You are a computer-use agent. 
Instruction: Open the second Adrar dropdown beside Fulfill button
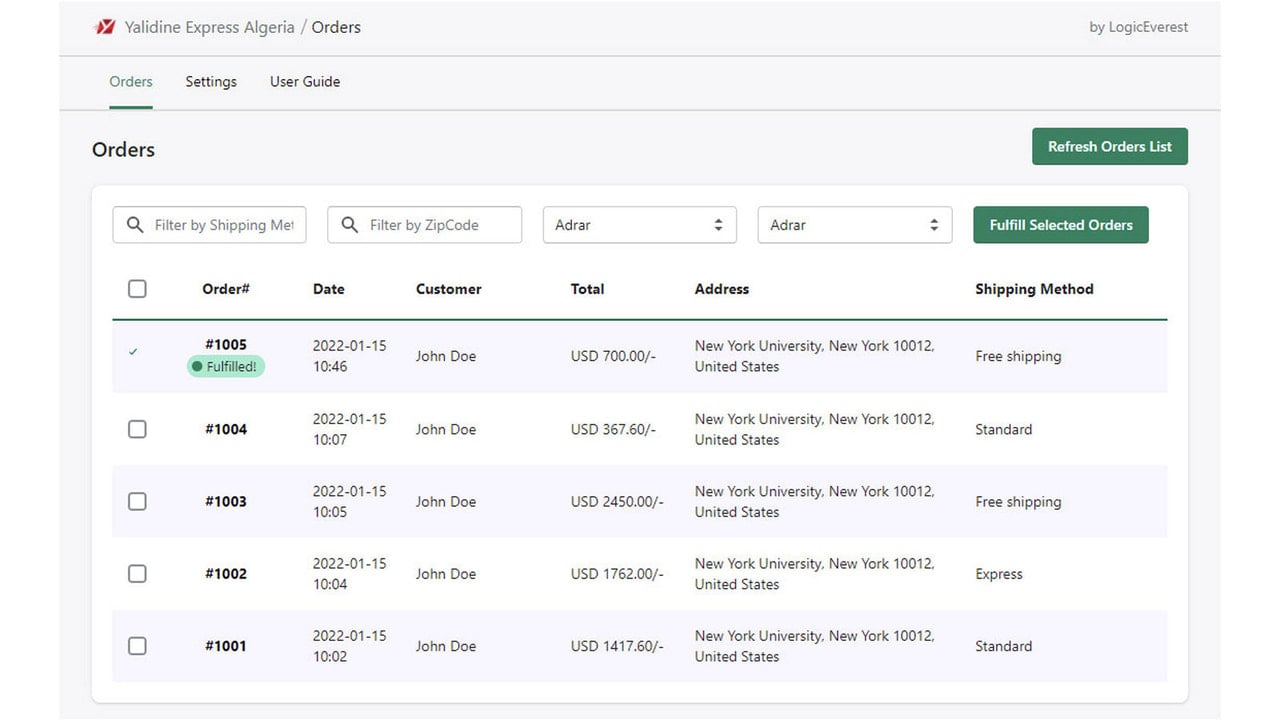point(855,225)
